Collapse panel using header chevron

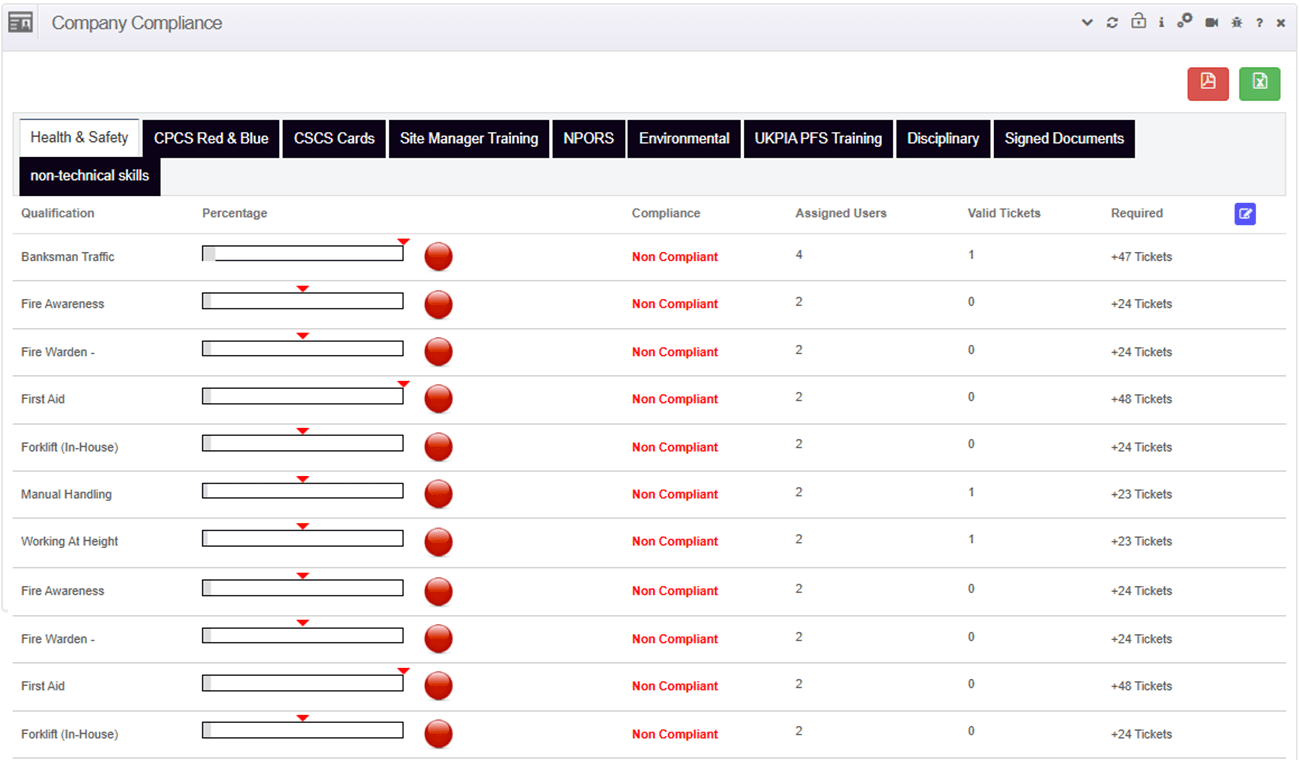coord(1087,23)
